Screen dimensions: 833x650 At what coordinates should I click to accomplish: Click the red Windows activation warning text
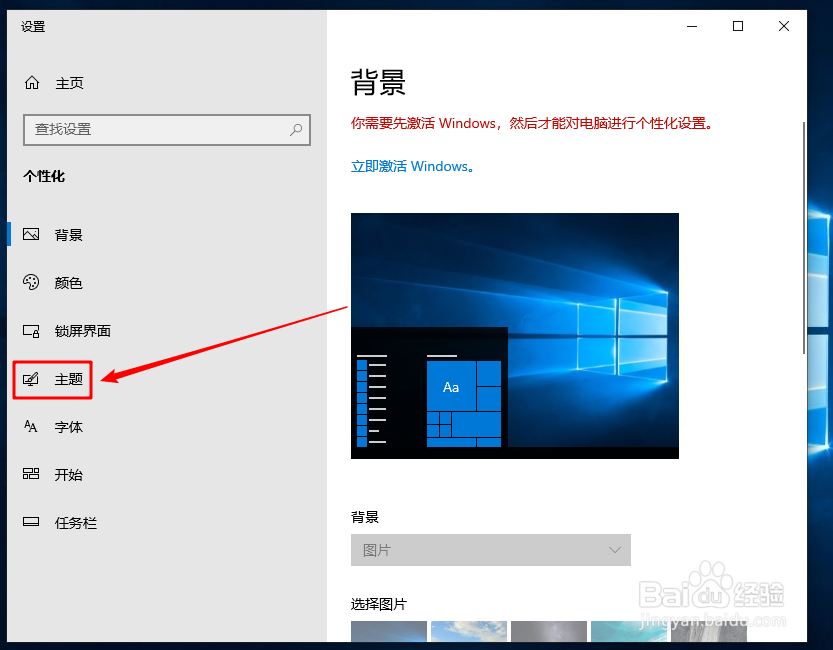[532, 123]
